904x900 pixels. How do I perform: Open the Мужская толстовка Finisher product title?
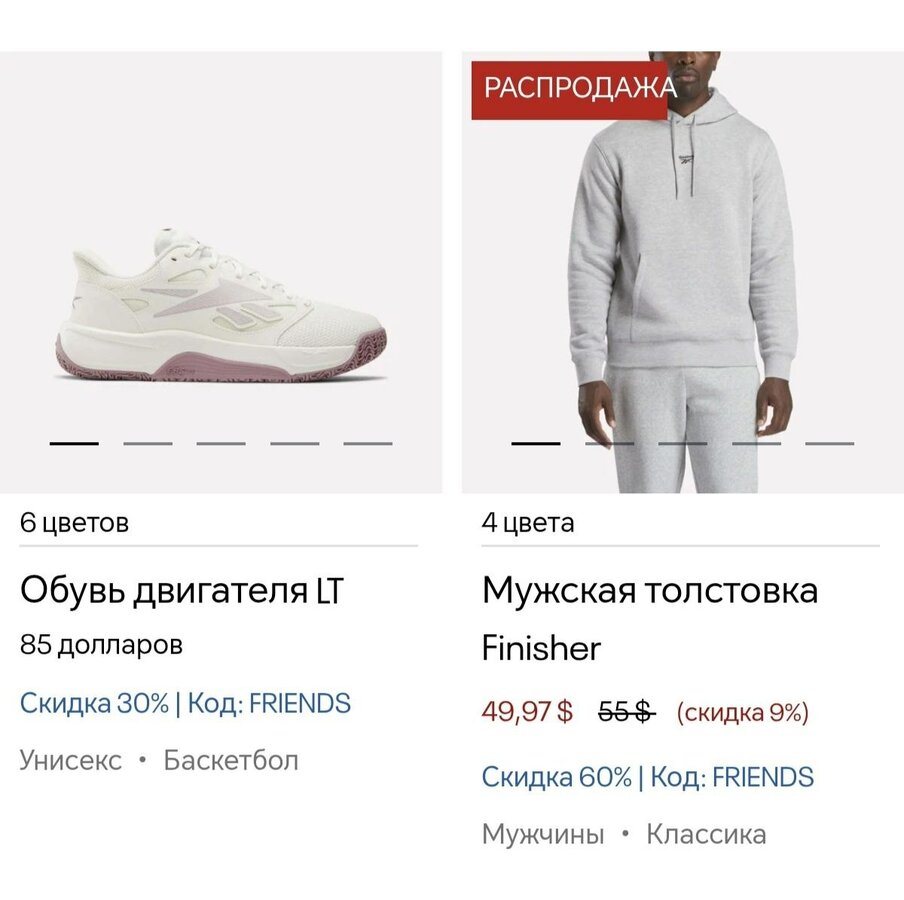click(x=650, y=619)
